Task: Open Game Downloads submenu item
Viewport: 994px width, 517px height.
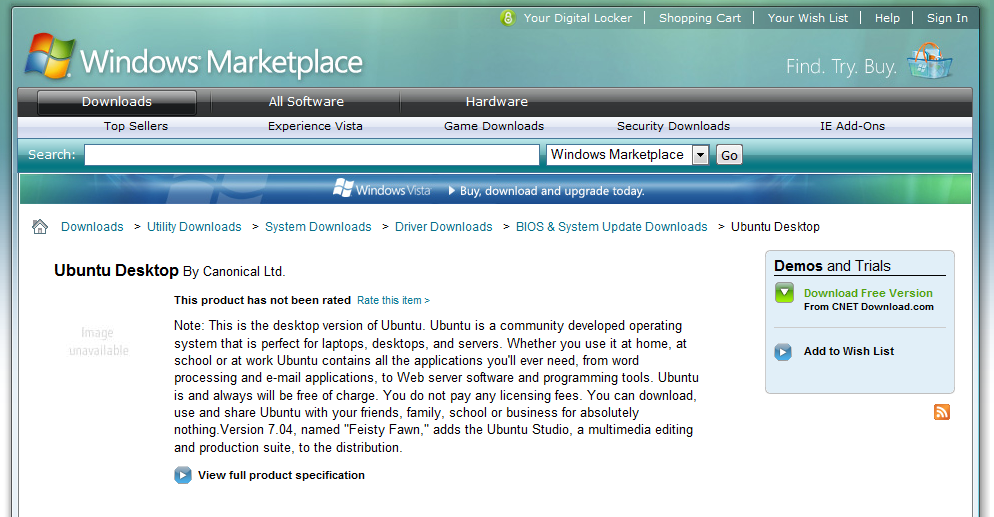Action: 494,126
